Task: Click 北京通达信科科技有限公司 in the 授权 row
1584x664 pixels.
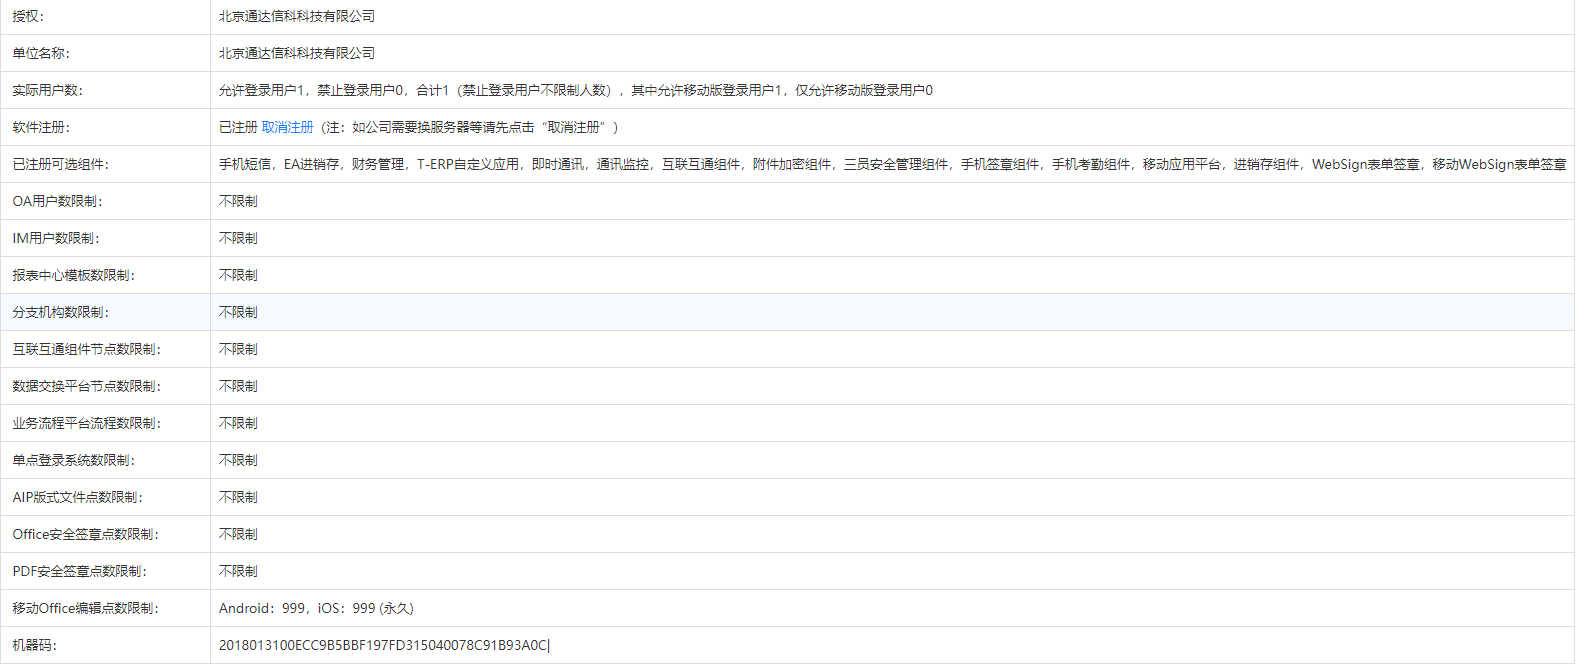Action: [297, 16]
